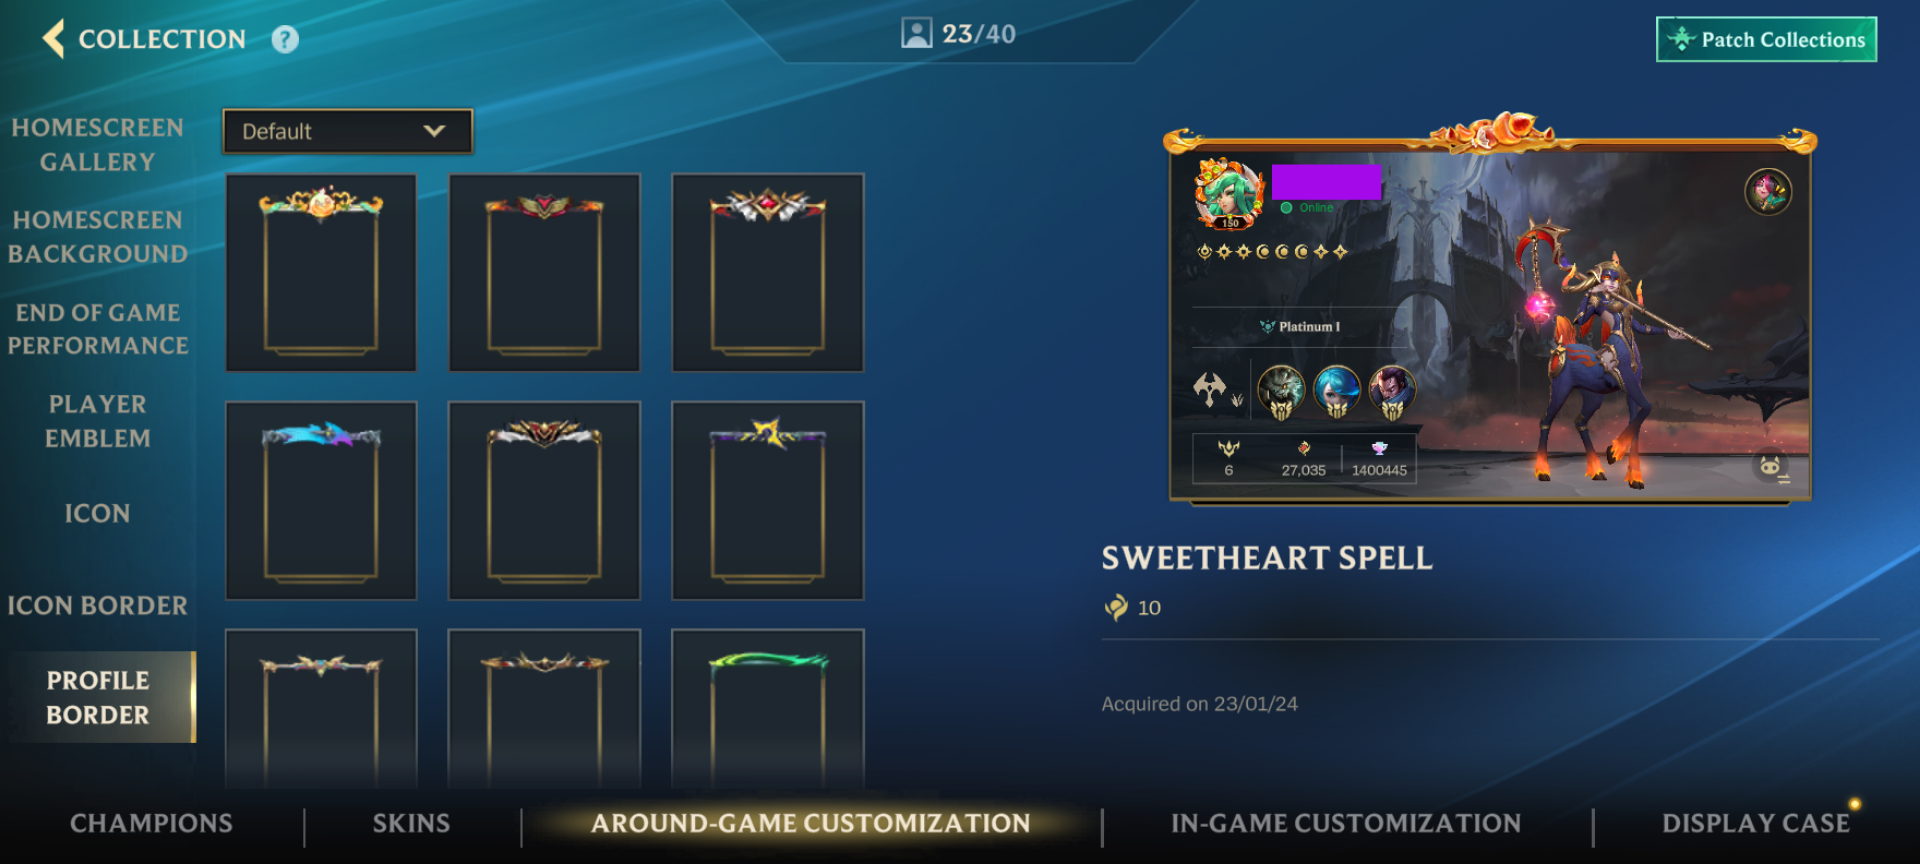Tap the round champion icon in the preview corner
This screenshot has height=864, width=1920.
point(1768,192)
